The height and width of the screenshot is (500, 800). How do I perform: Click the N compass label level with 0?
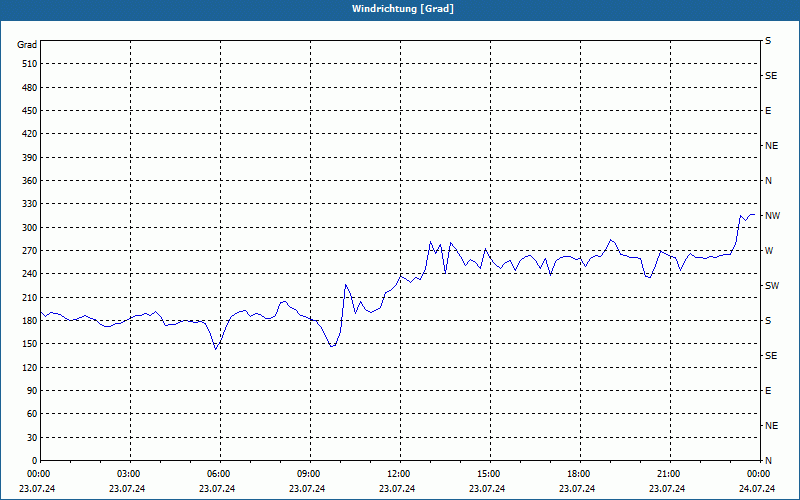(x=768, y=460)
